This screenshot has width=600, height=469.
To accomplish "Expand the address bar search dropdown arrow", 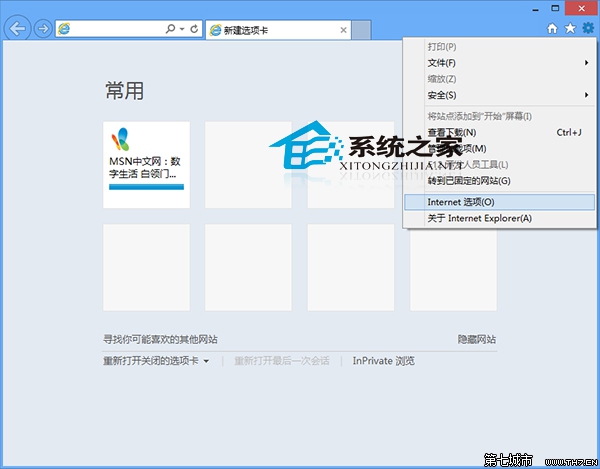I will click(182, 29).
